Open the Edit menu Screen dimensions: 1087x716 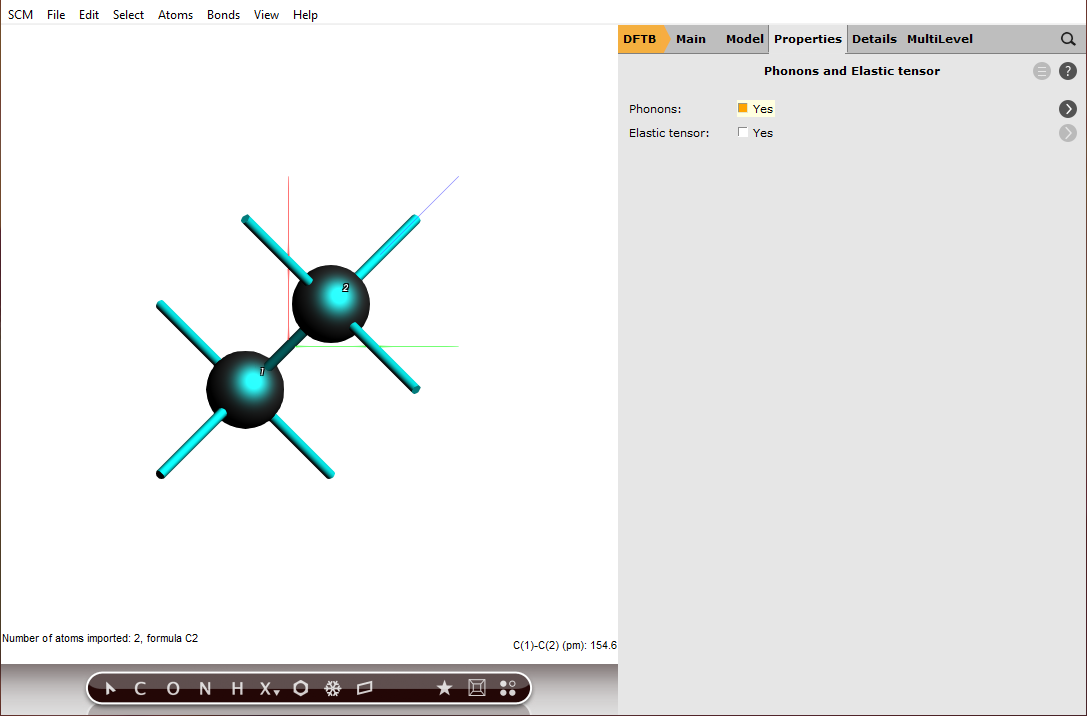point(89,15)
